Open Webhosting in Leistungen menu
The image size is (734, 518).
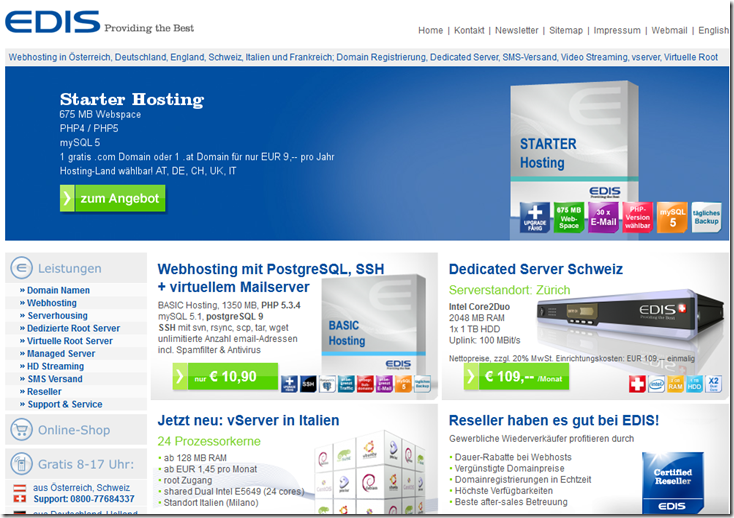[51, 303]
